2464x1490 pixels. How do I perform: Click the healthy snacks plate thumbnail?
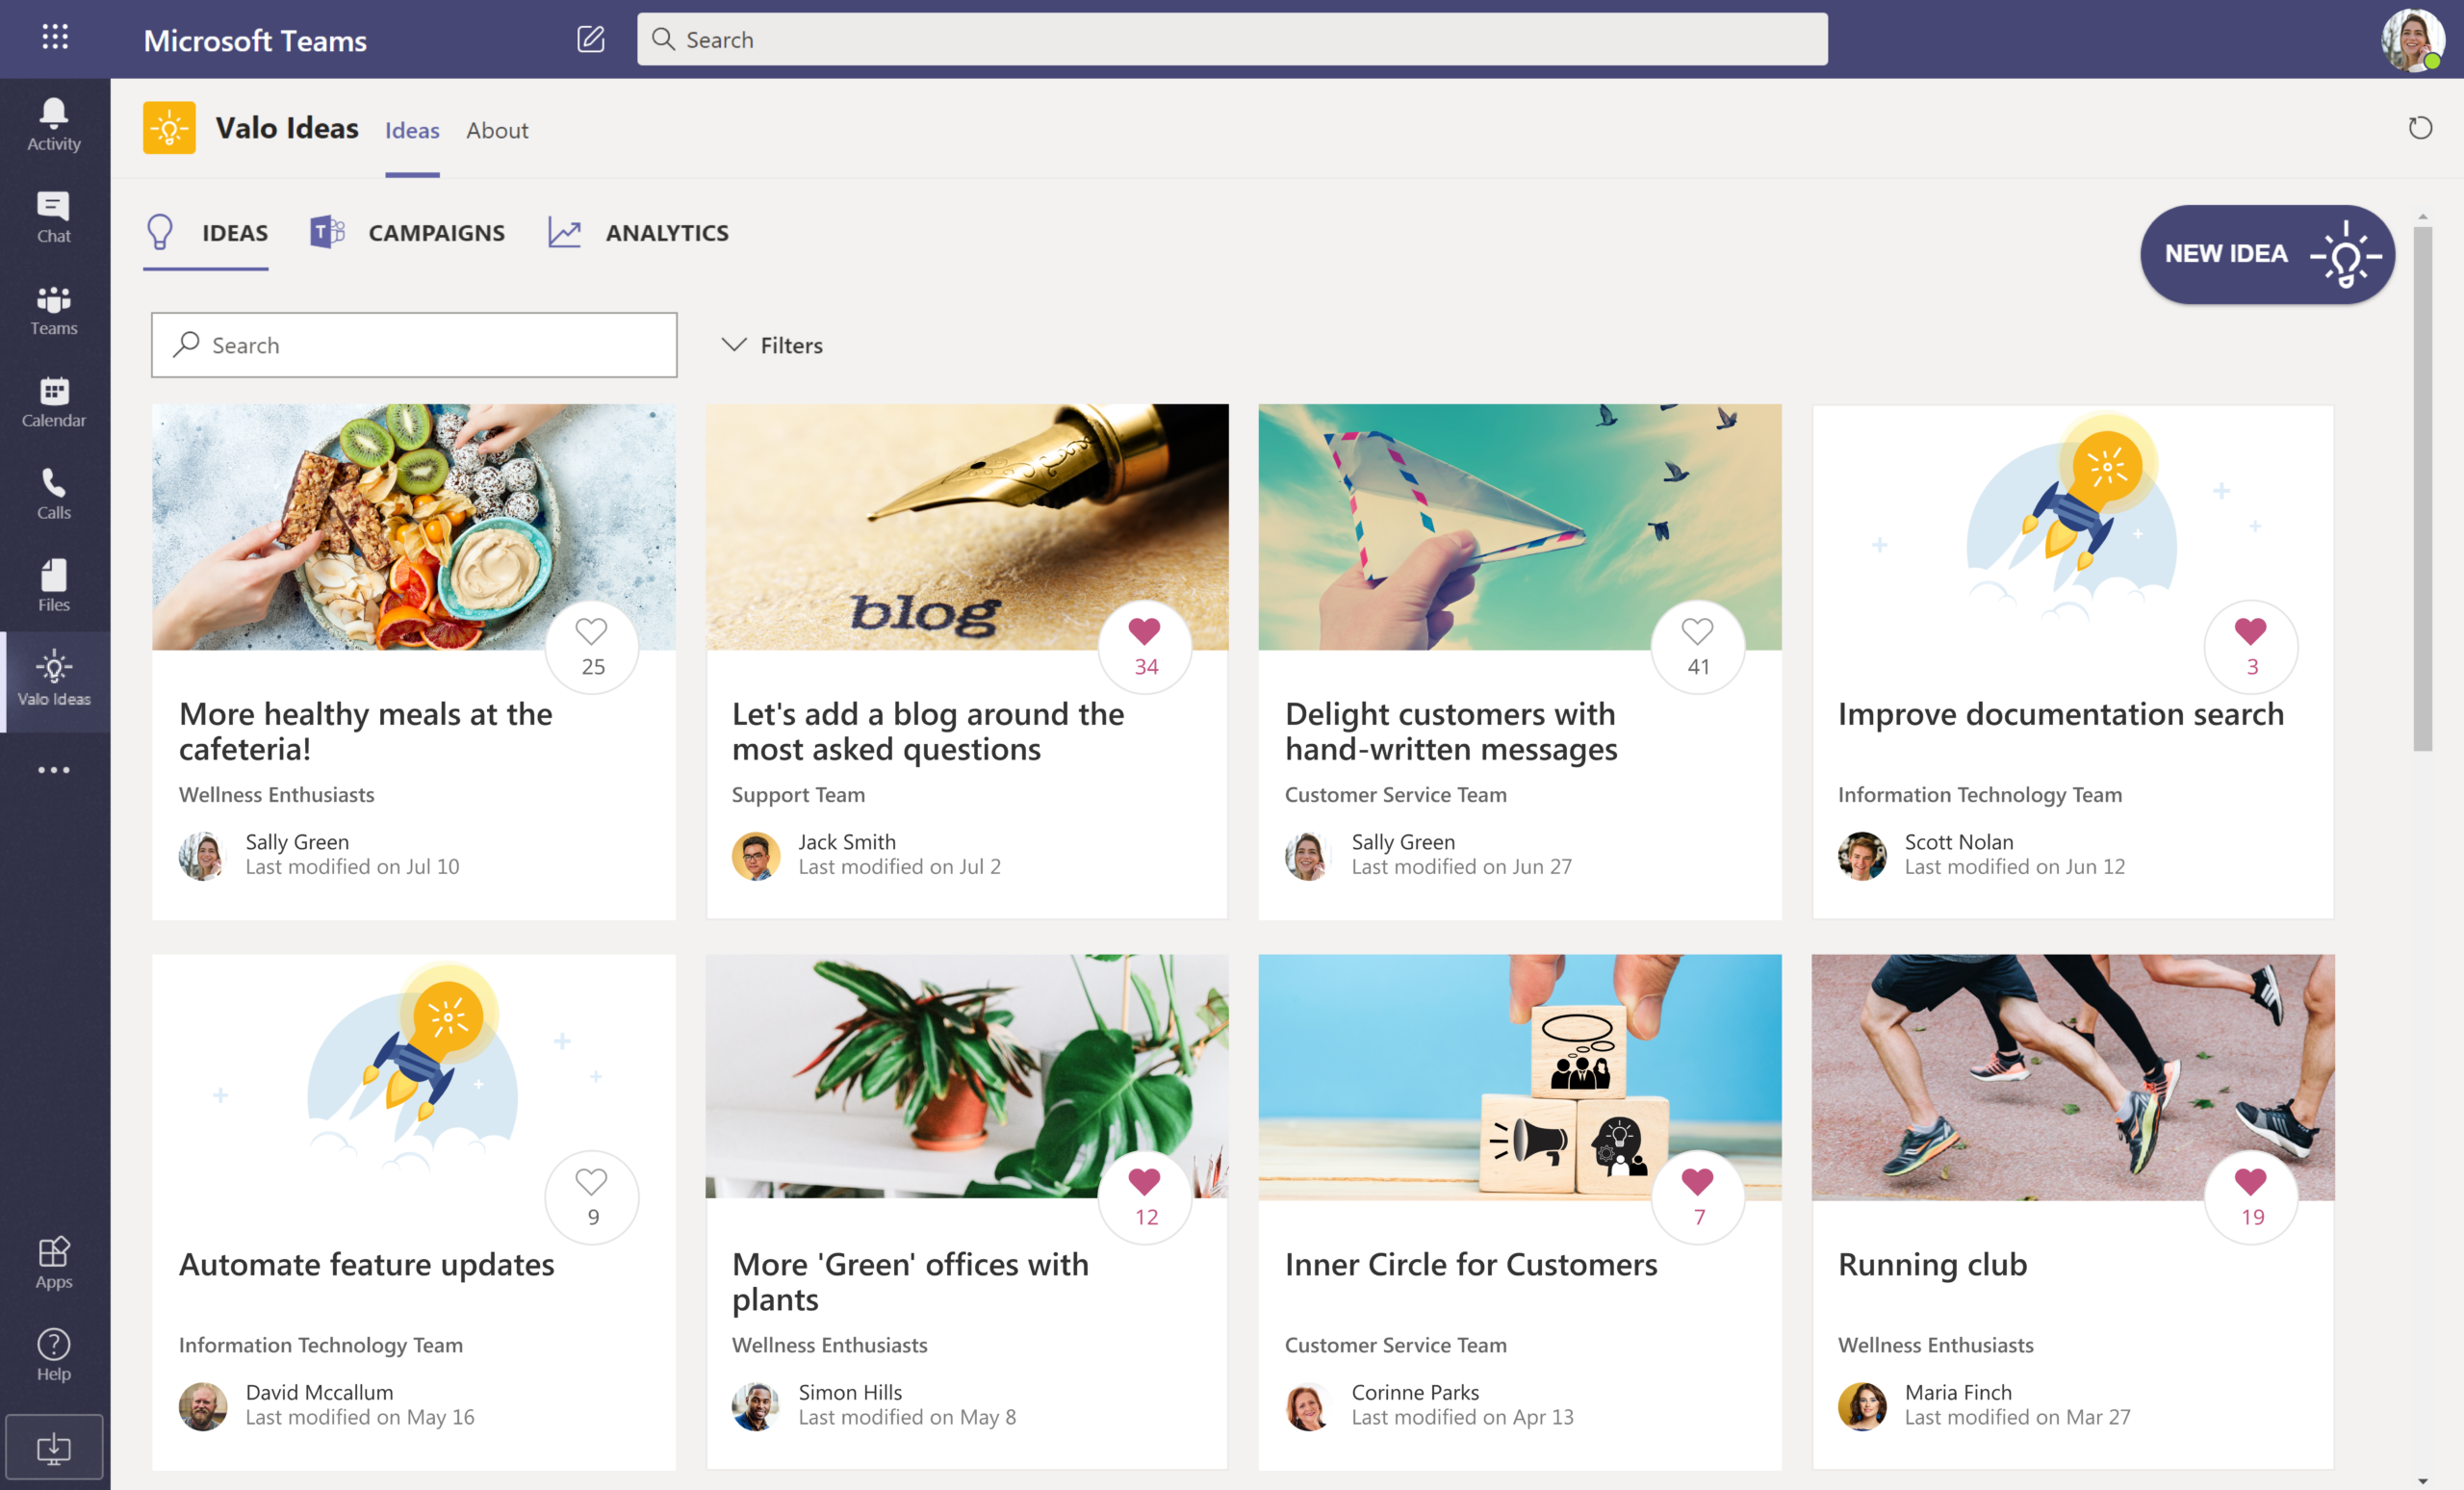(x=414, y=527)
